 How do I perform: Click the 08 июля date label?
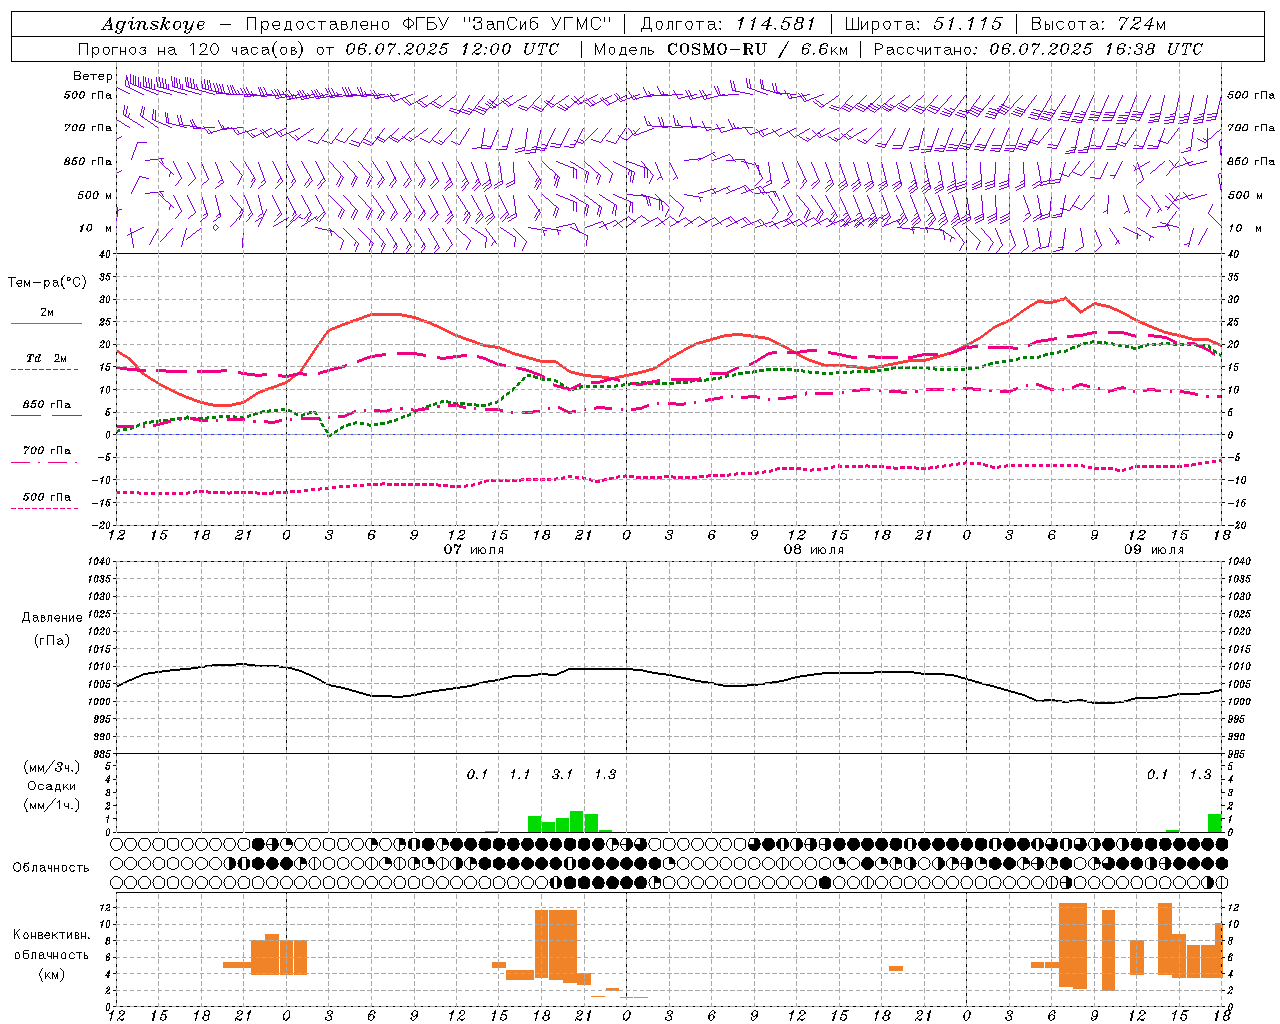pos(814,550)
